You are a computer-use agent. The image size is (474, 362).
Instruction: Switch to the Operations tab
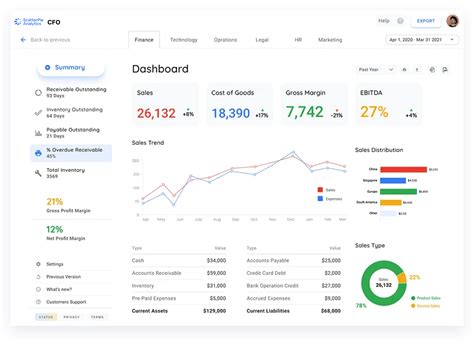click(x=225, y=40)
